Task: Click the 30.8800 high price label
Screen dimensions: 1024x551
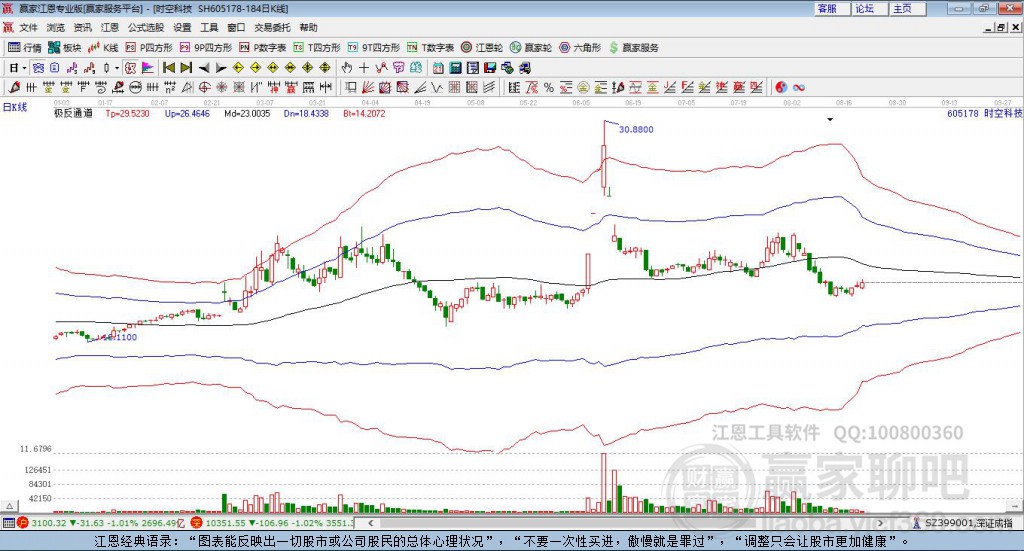Action: (636, 129)
